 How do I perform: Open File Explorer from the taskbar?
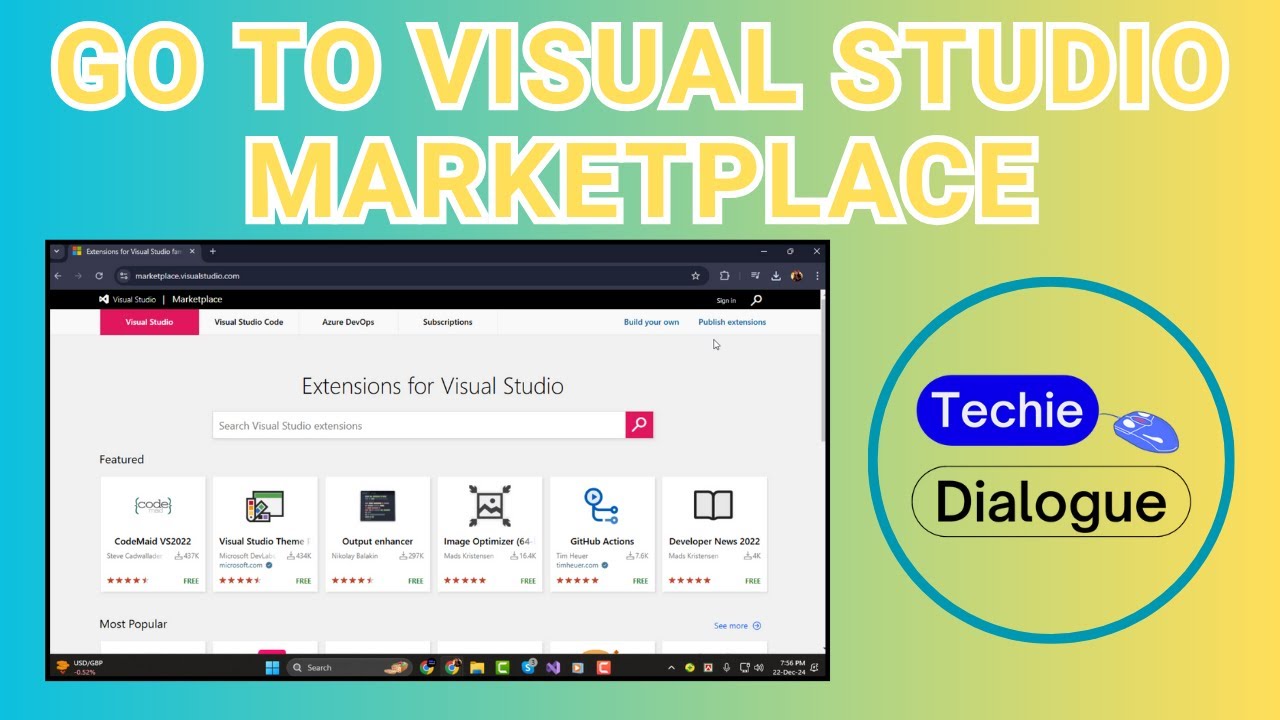[x=478, y=667]
